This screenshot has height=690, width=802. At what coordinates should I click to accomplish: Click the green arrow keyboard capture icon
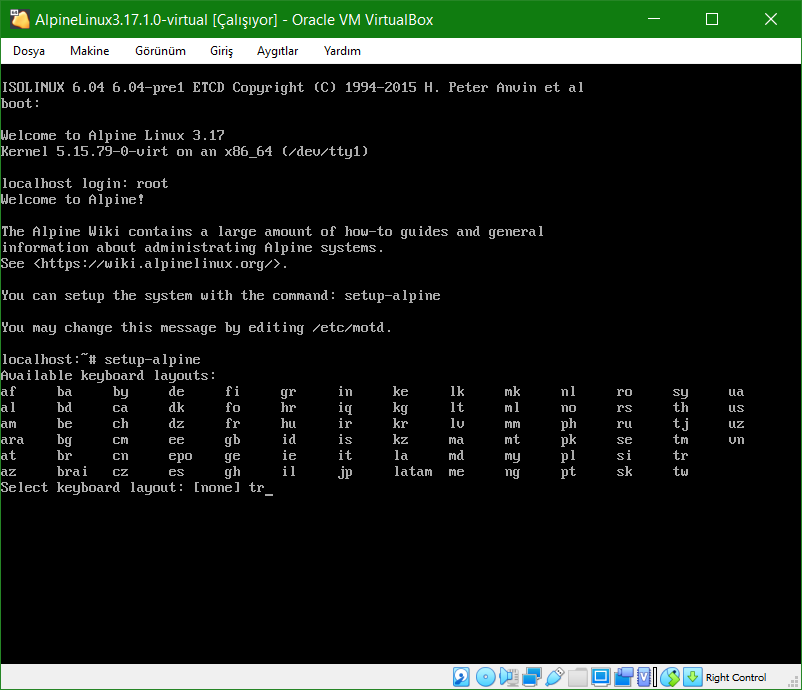click(693, 677)
